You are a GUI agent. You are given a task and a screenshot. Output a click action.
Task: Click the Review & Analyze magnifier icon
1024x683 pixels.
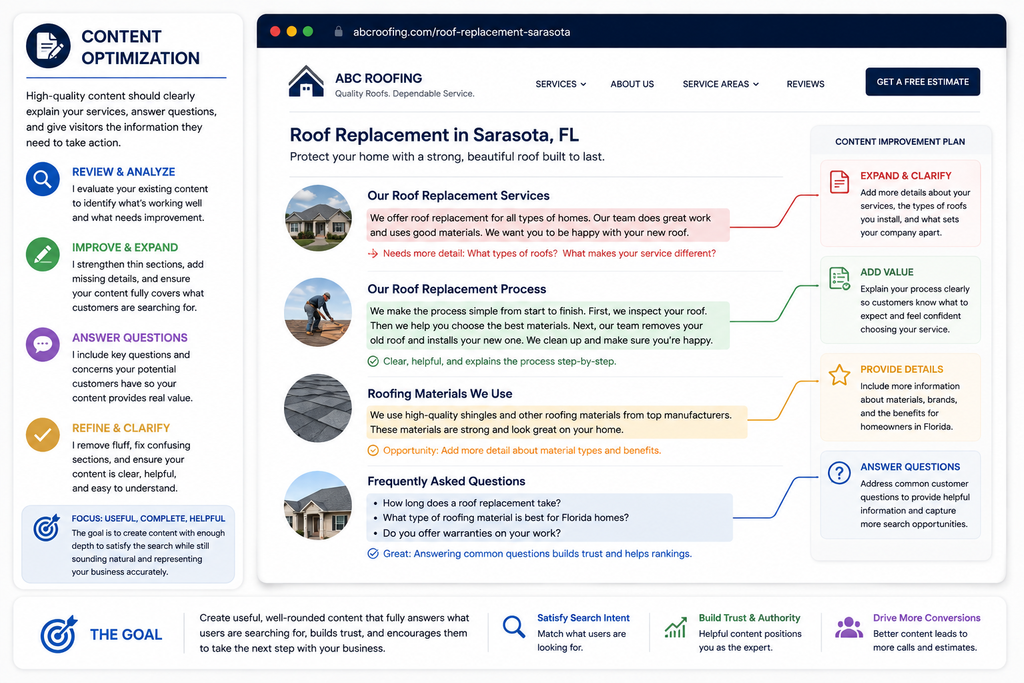pyautogui.click(x=42, y=179)
